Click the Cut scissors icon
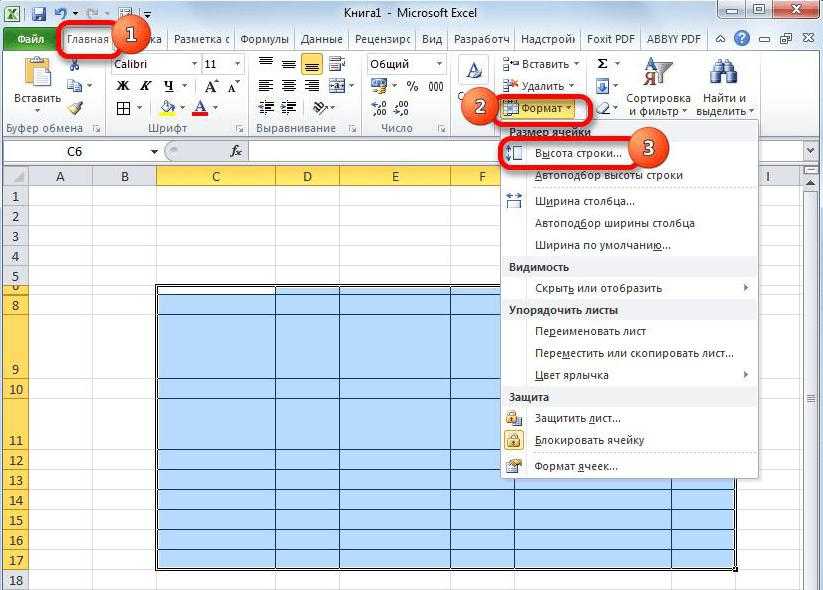 tap(75, 65)
